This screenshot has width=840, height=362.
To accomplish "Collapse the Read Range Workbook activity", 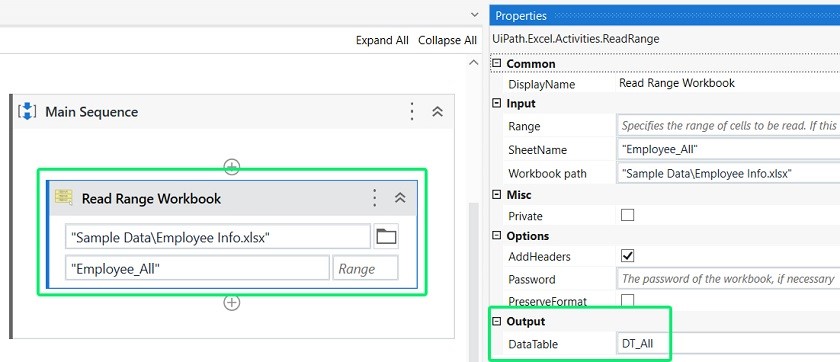I will click(x=400, y=198).
